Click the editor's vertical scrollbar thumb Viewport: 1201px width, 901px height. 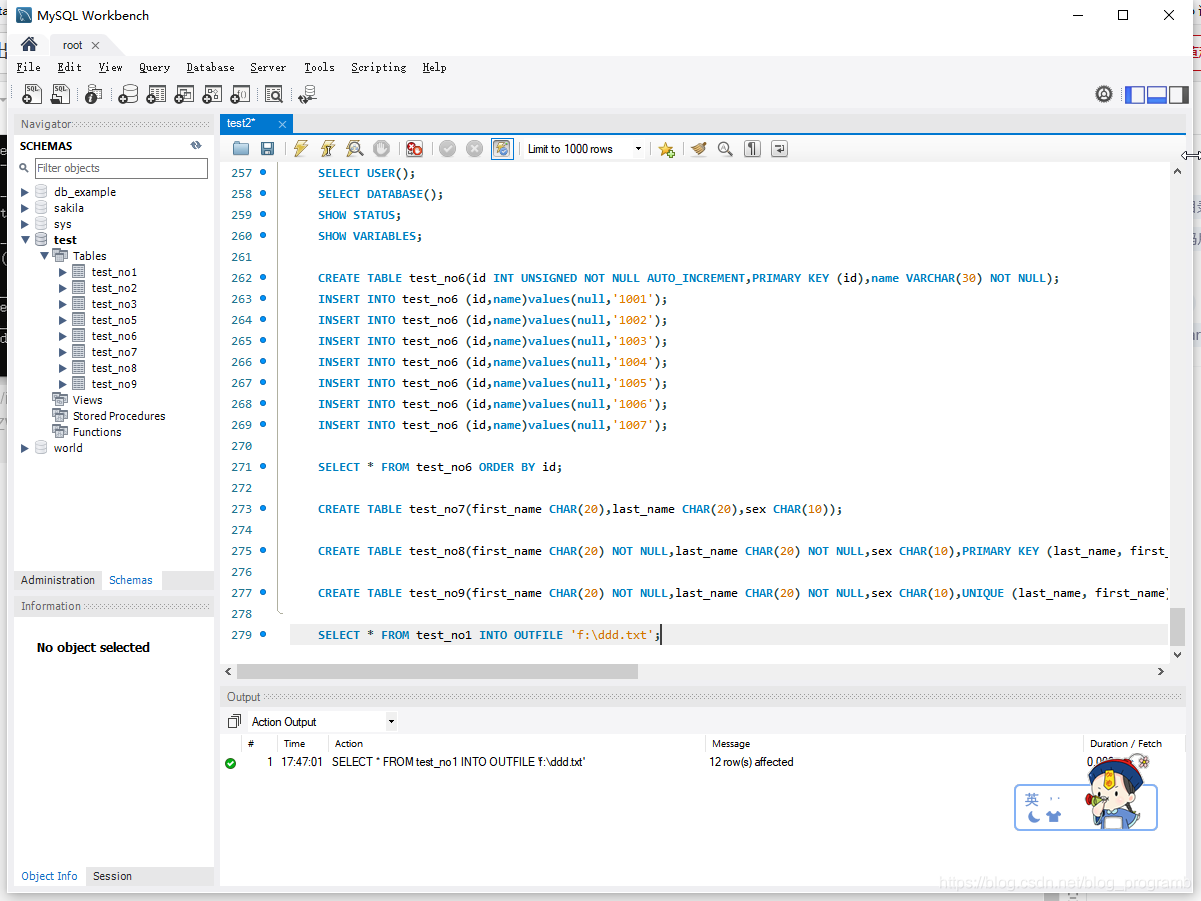pos(1177,626)
